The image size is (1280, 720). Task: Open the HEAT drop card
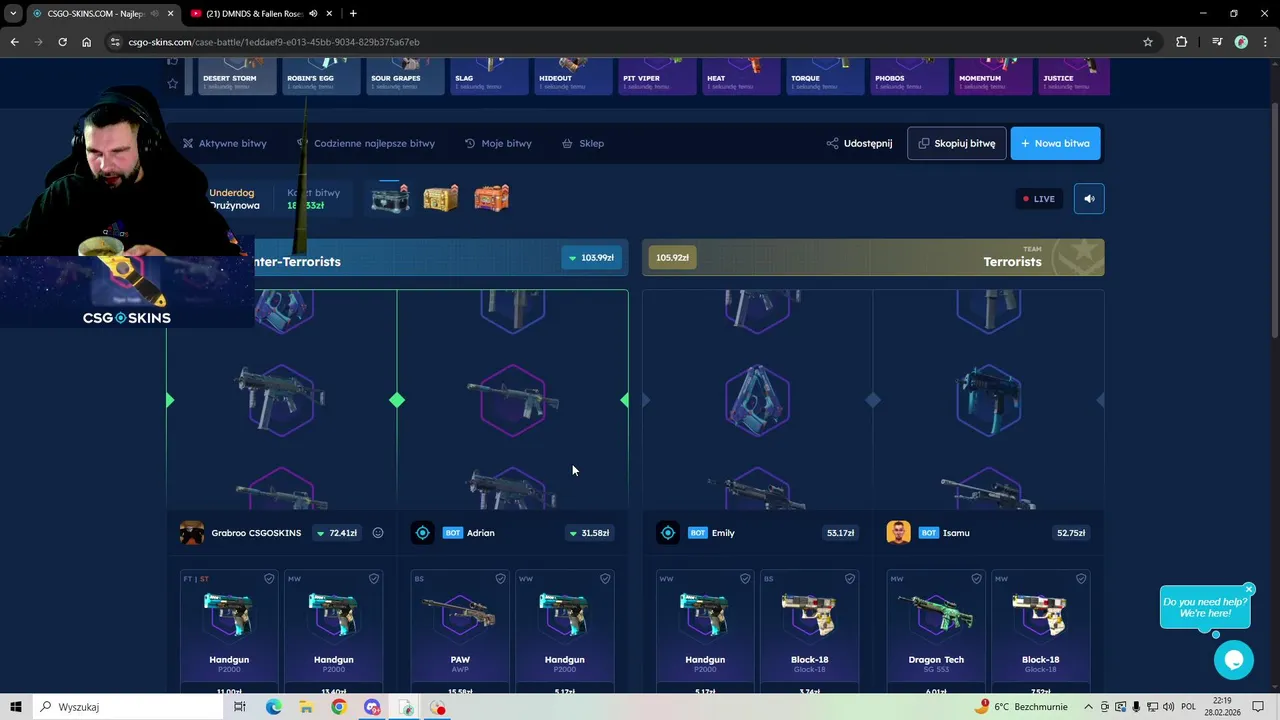click(740, 76)
